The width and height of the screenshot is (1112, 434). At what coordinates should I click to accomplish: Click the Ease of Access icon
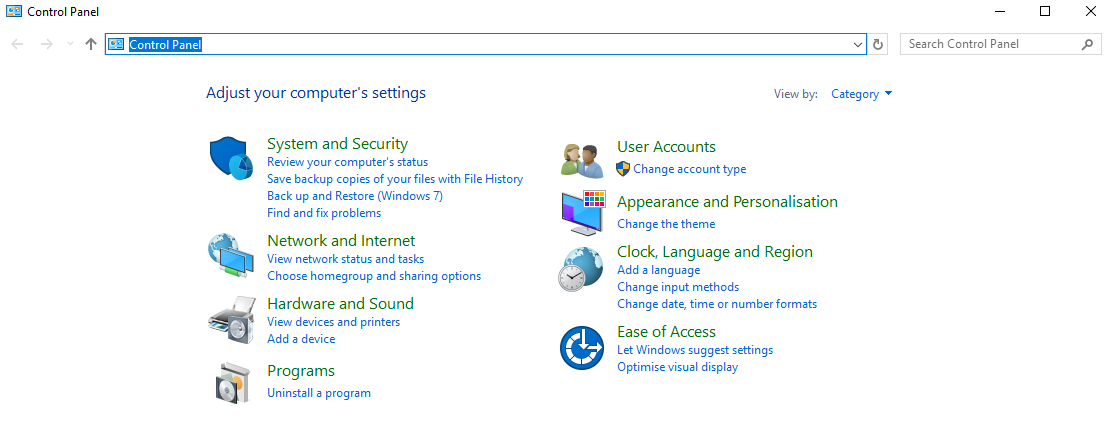pos(582,348)
